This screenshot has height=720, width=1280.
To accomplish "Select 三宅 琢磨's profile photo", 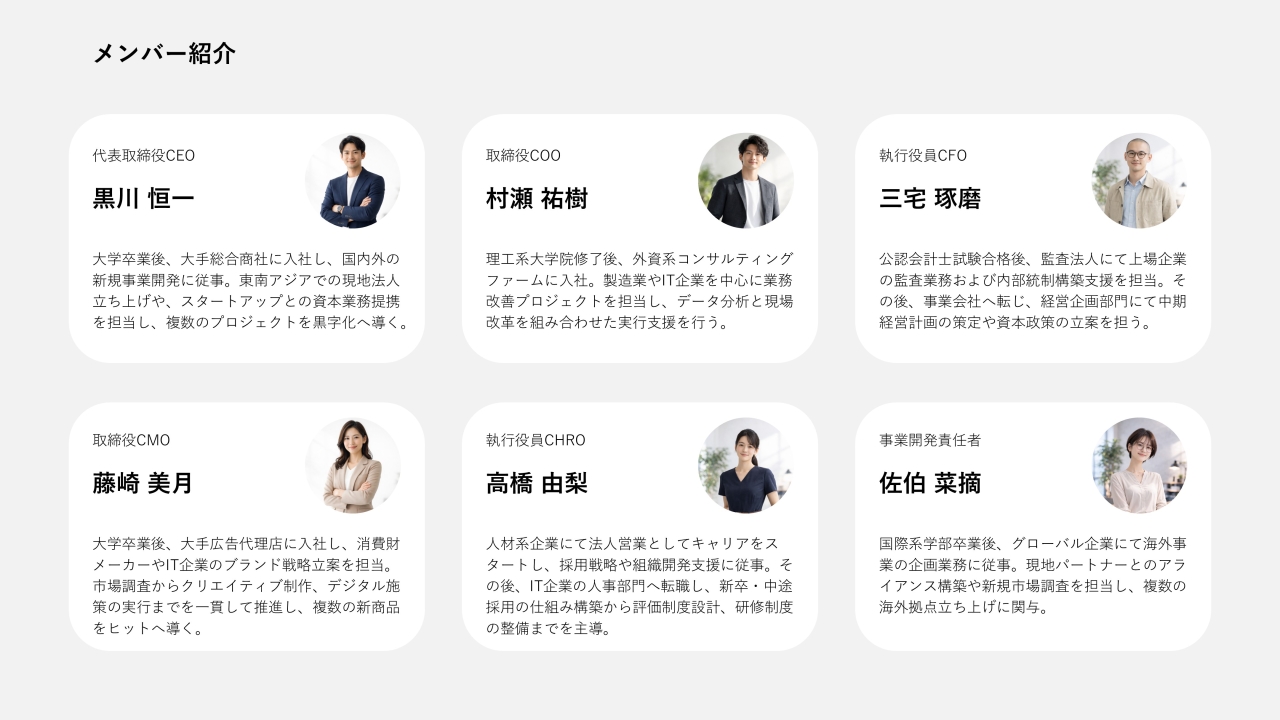I will (x=1139, y=181).
